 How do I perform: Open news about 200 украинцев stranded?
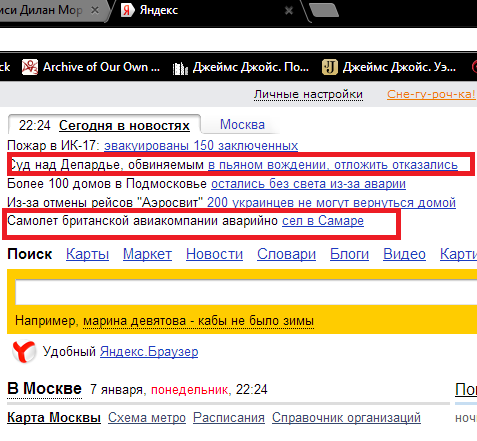(331, 202)
